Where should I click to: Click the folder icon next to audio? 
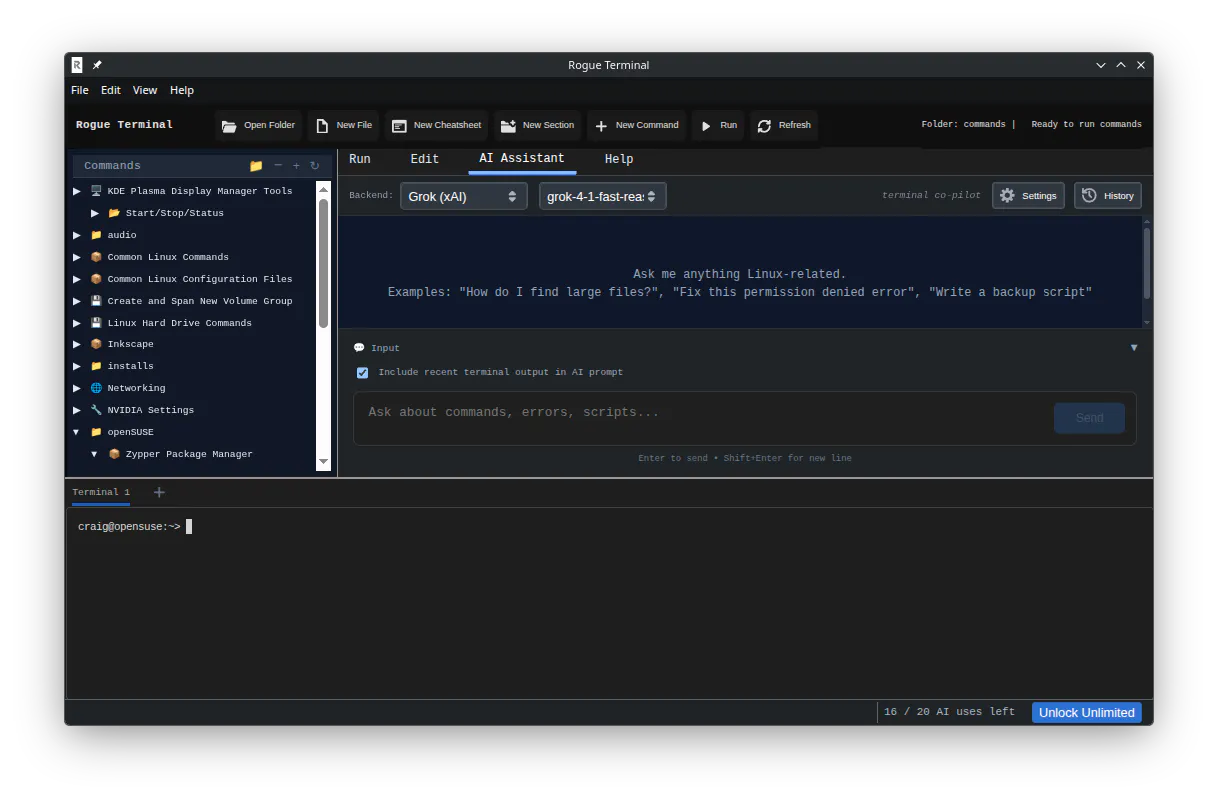(96, 235)
